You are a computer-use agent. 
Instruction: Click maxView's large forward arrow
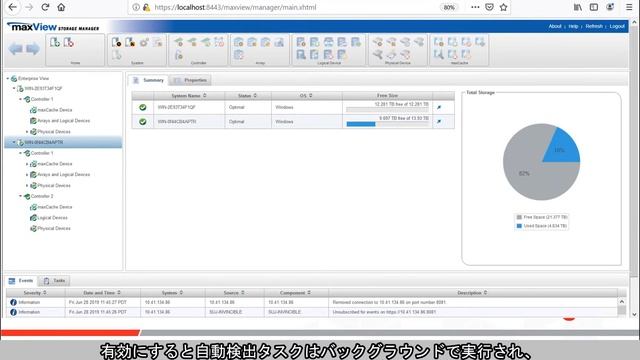point(33,49)
